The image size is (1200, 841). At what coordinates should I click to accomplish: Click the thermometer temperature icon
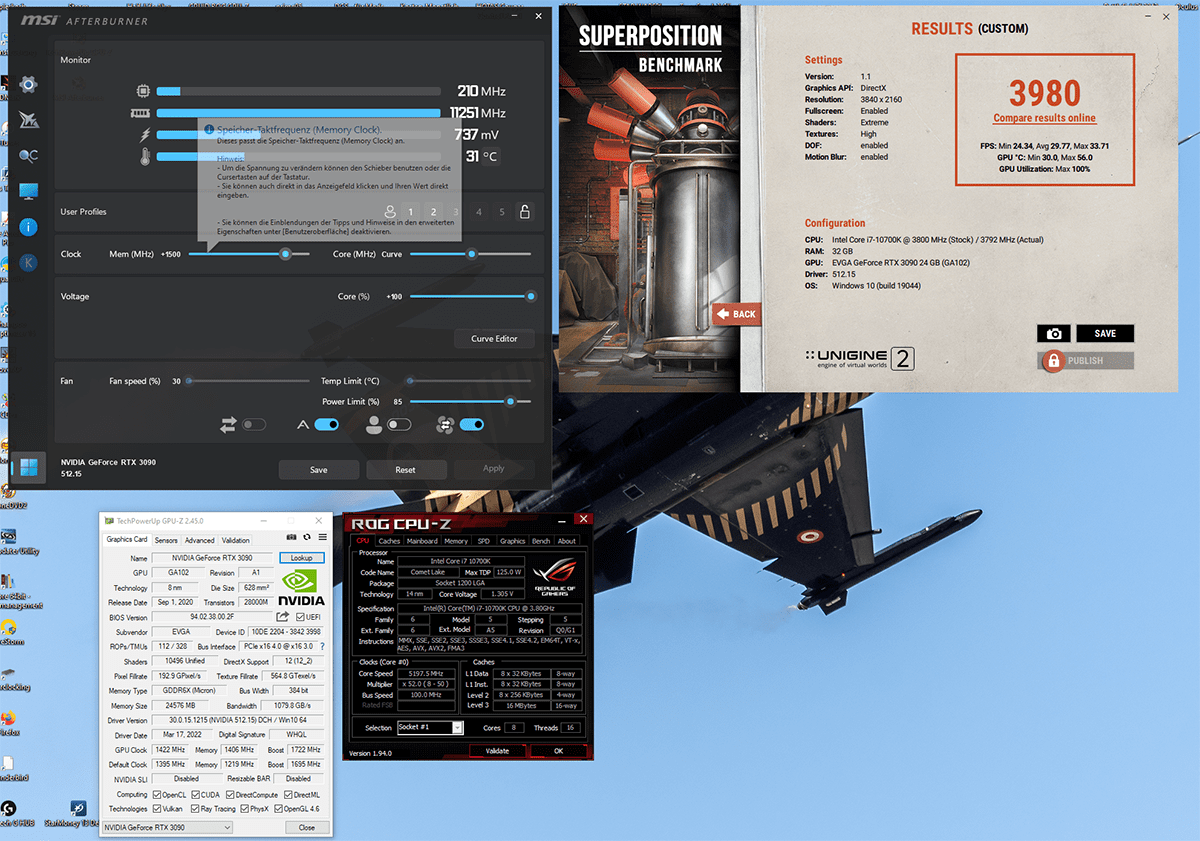(144, 157)
